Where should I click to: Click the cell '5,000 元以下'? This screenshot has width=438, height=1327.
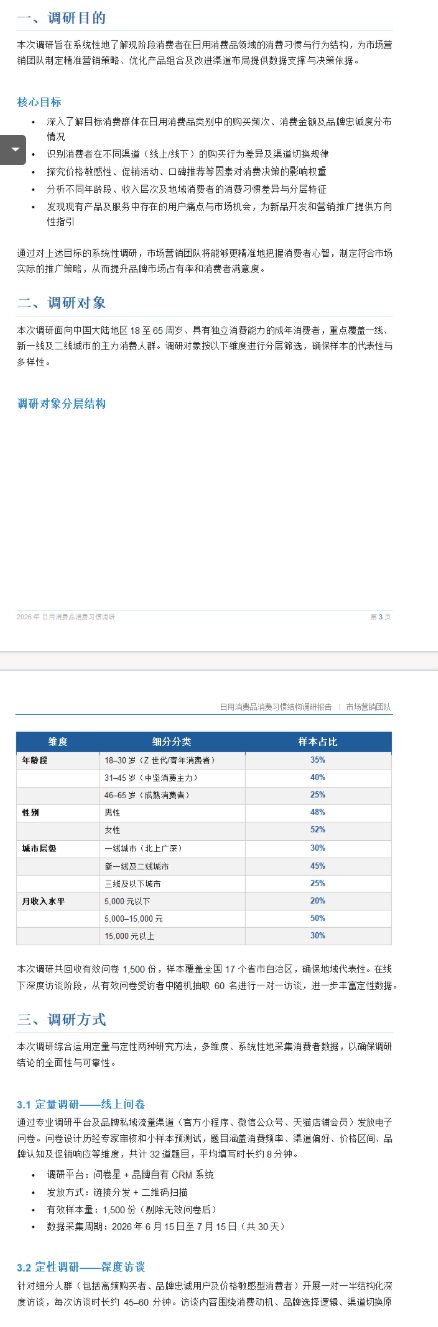coord(130,901)
